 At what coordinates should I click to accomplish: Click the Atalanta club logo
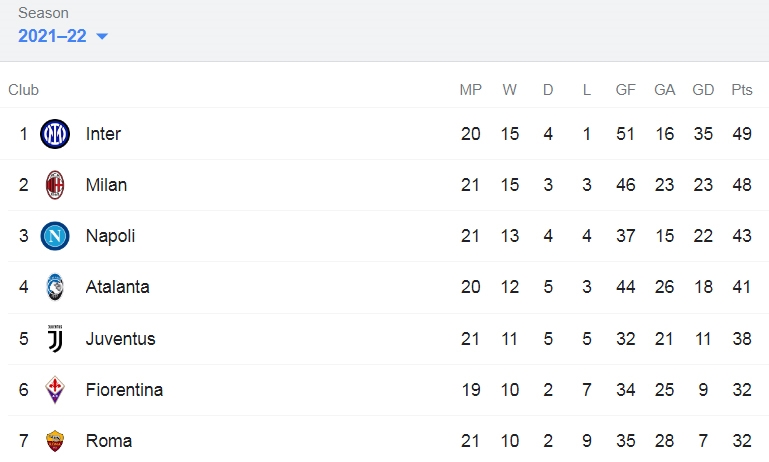pyautogui.click(x=55, y=287)
